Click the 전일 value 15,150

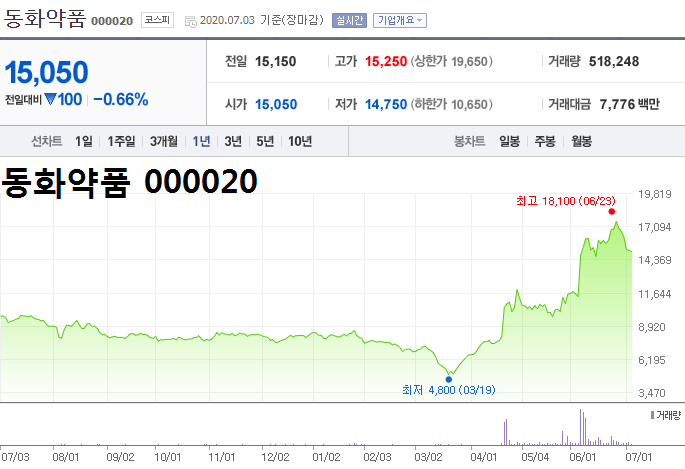click(x=275, y=62)
